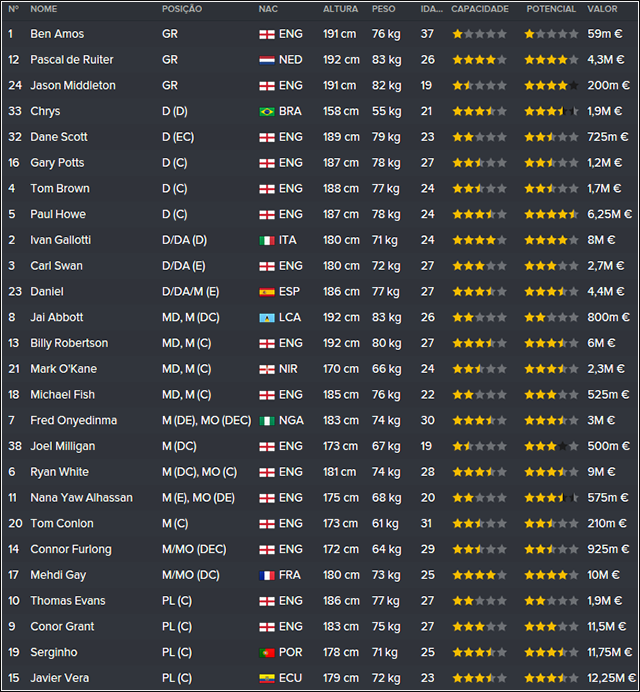The height and width of the screenshot is (692, 640).
Task: Sort players by the NOME column header
Action: point(43,9)
